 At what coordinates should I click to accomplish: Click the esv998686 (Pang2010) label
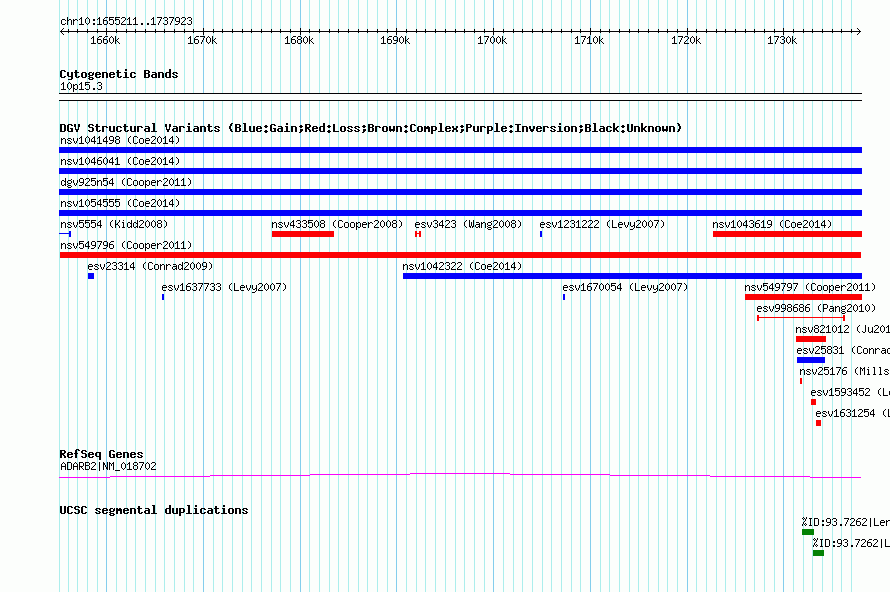click(x=816, y=308)
